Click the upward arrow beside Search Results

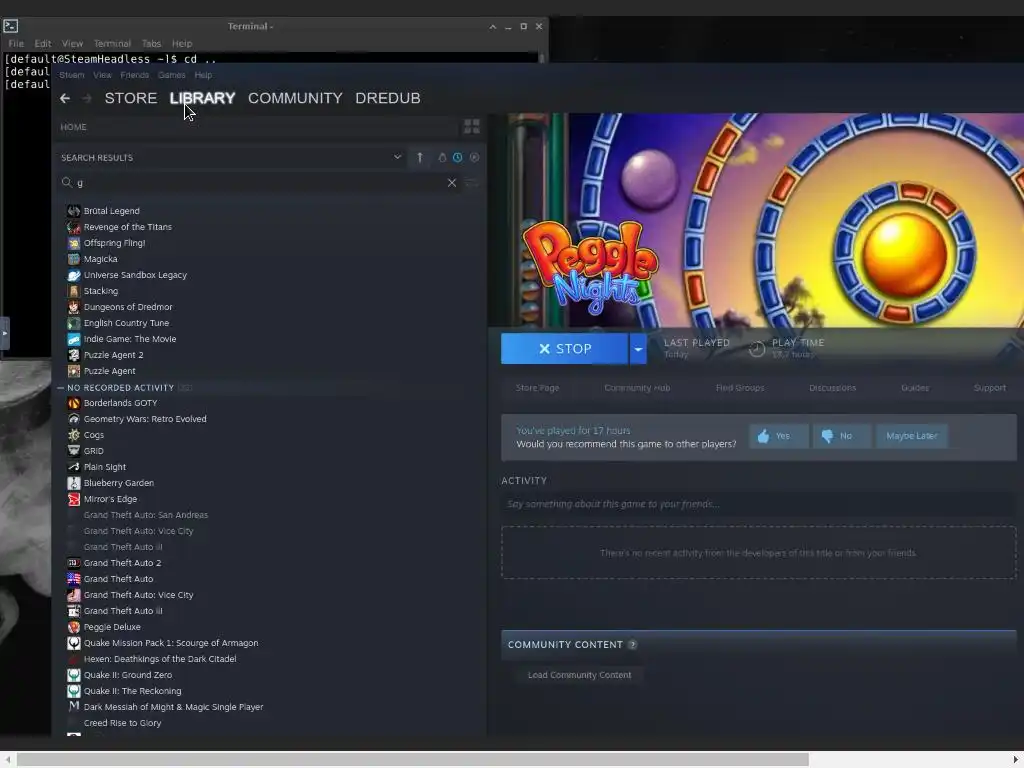pyautogui.click(x=420, y=157)
